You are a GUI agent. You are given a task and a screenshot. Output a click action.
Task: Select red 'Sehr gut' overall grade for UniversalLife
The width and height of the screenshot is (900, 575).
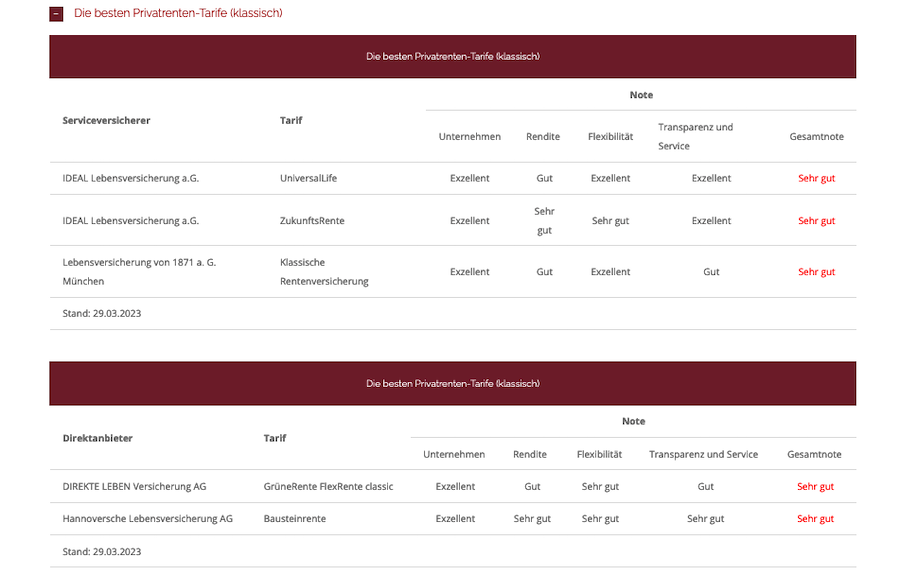tap(816, 178)
